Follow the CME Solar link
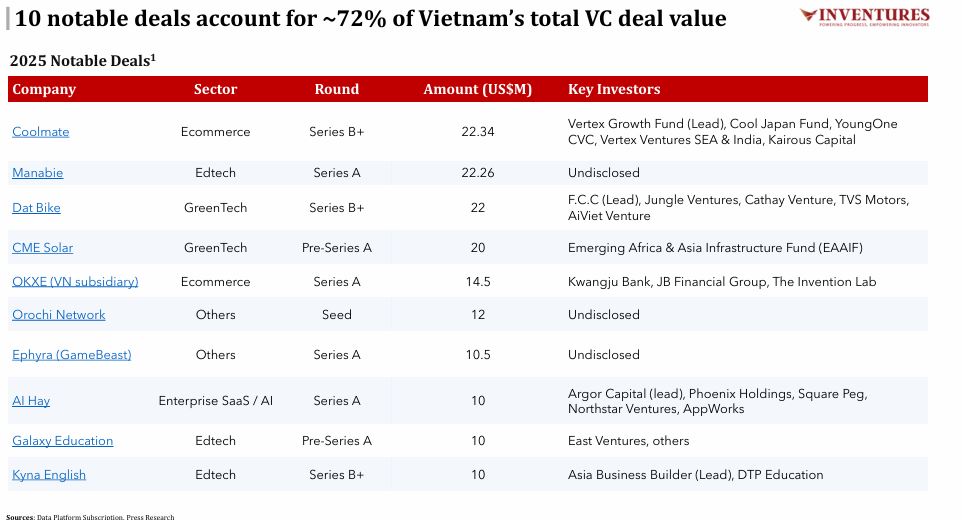This screenshot has height=520, width=962. coord(43,248)
